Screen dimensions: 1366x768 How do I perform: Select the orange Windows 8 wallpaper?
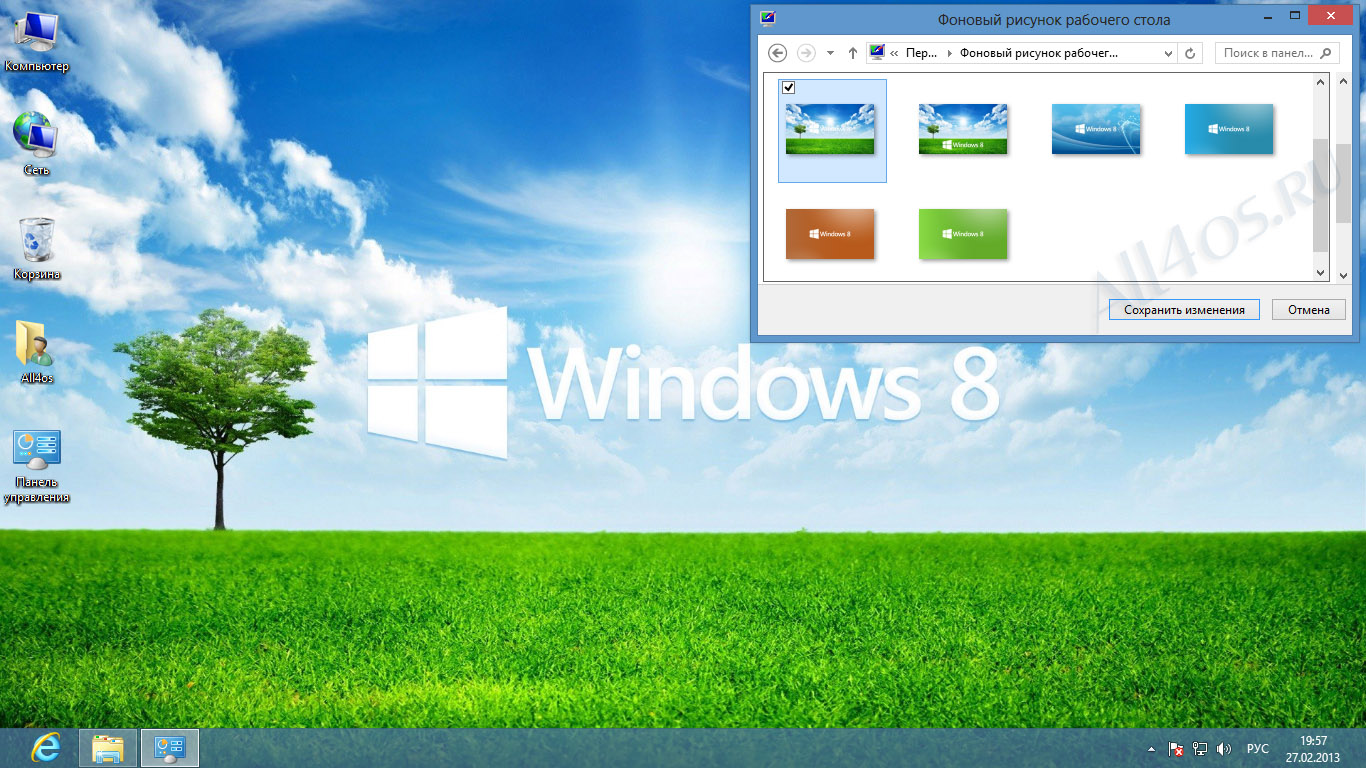click(830, 234)
